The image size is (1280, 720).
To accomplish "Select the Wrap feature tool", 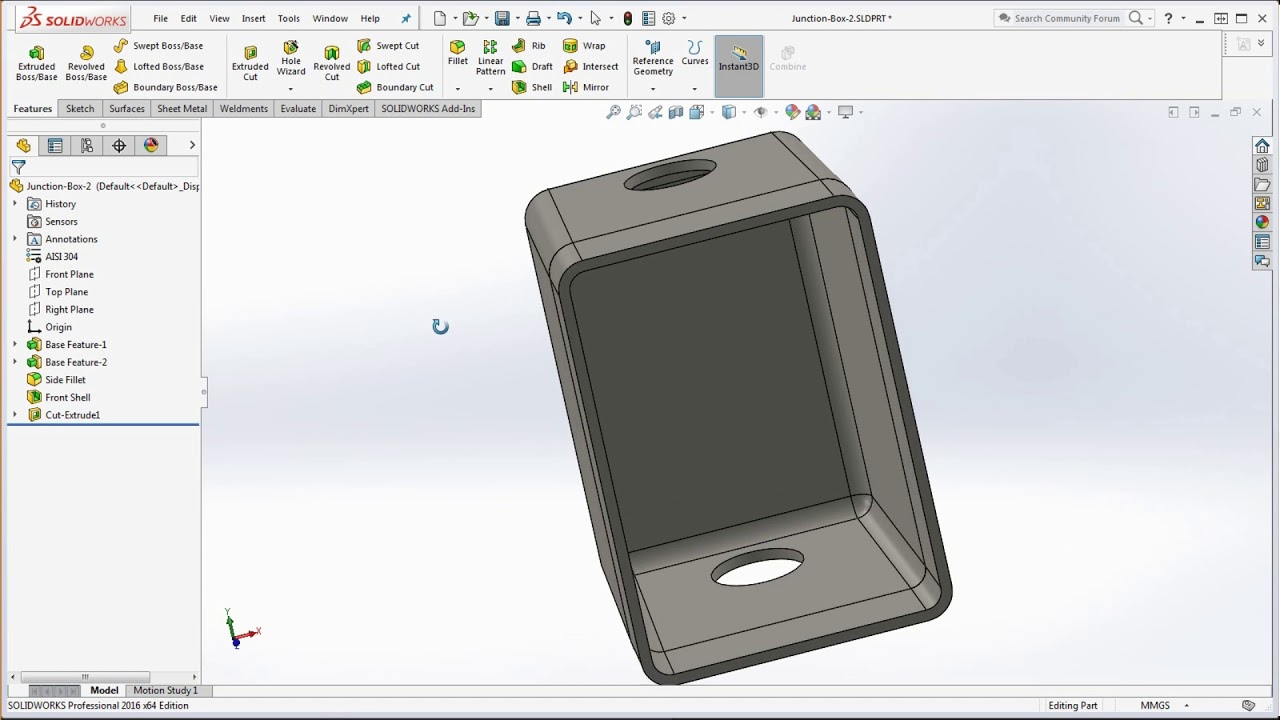I will tap(584, 45).
